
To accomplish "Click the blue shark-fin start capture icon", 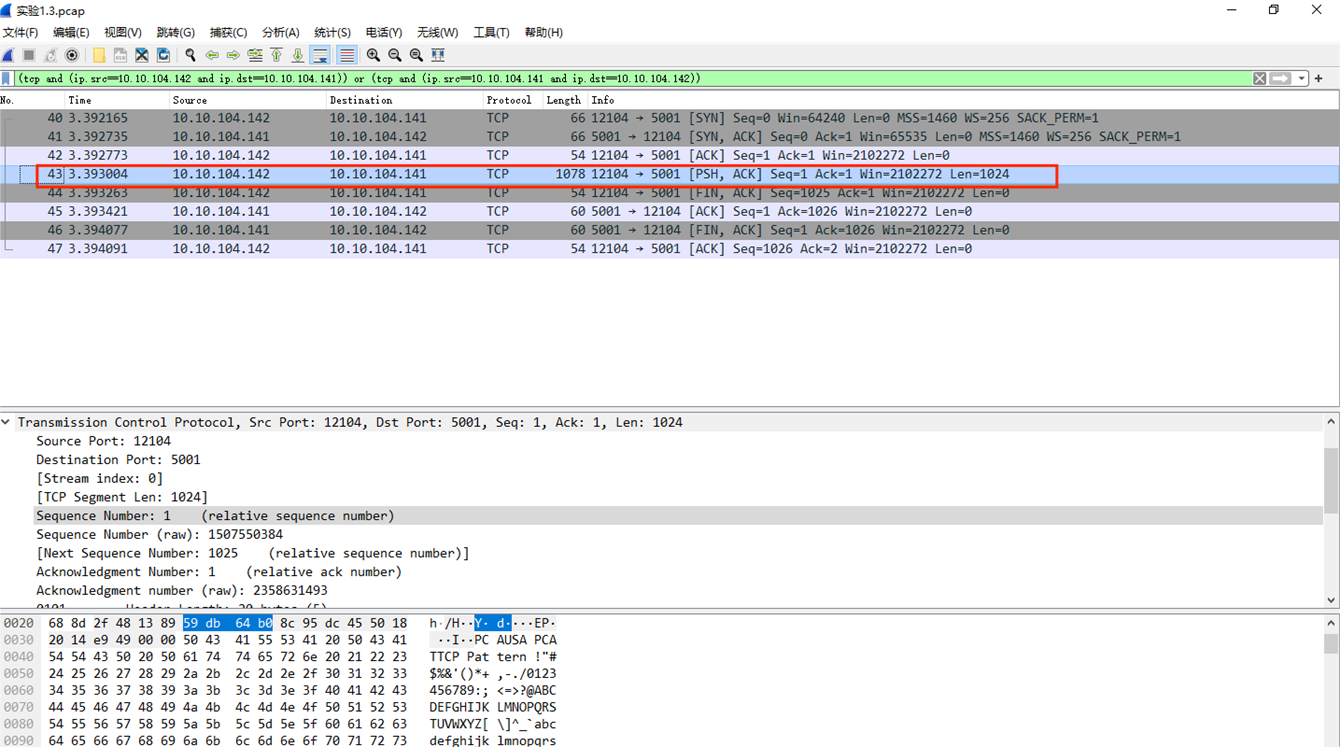I will pyautogui.click(x=8, y=55).
